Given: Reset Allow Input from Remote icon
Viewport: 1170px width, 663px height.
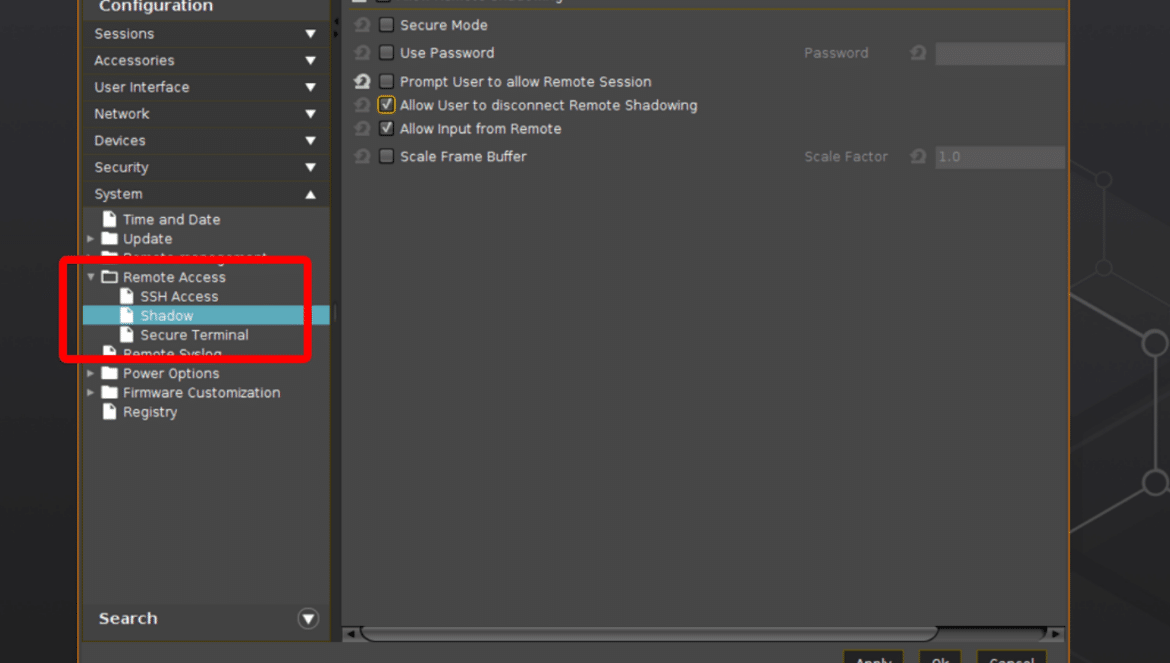Looking at the screenshot, I should 362,129.
